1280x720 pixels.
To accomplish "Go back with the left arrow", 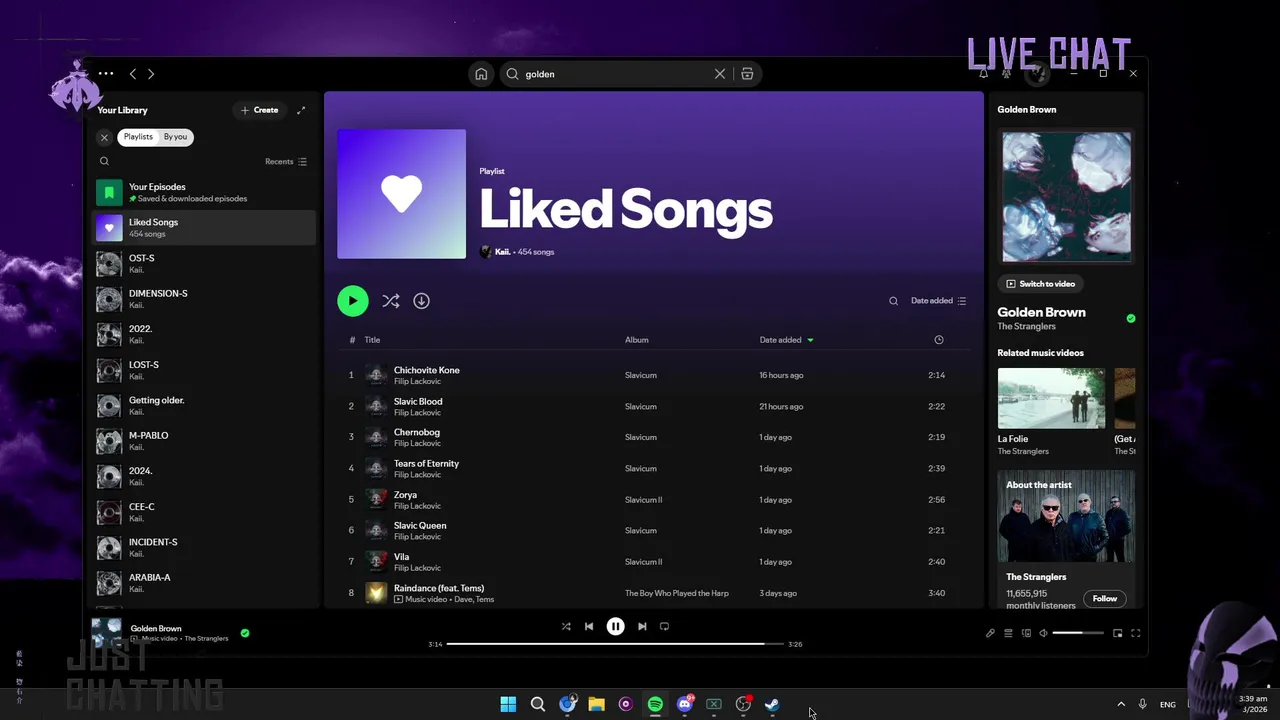I will 132,74.
